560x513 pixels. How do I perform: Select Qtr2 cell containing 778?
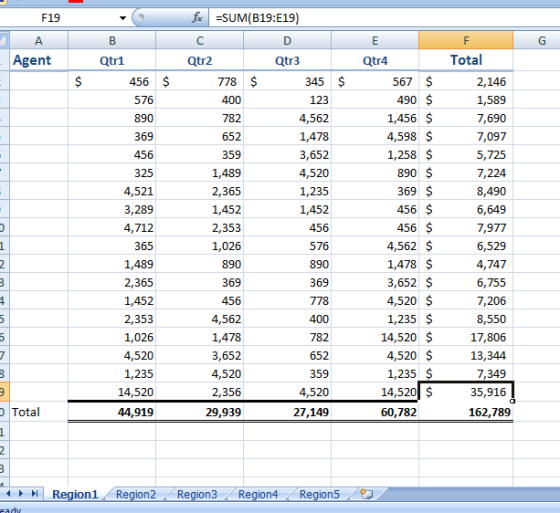200,81
